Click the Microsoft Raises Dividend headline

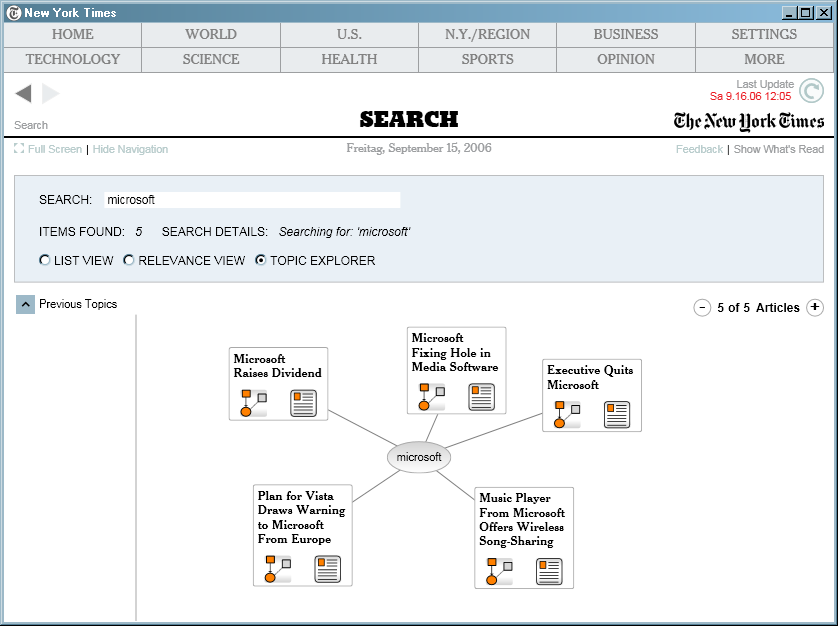pos(277,366)
